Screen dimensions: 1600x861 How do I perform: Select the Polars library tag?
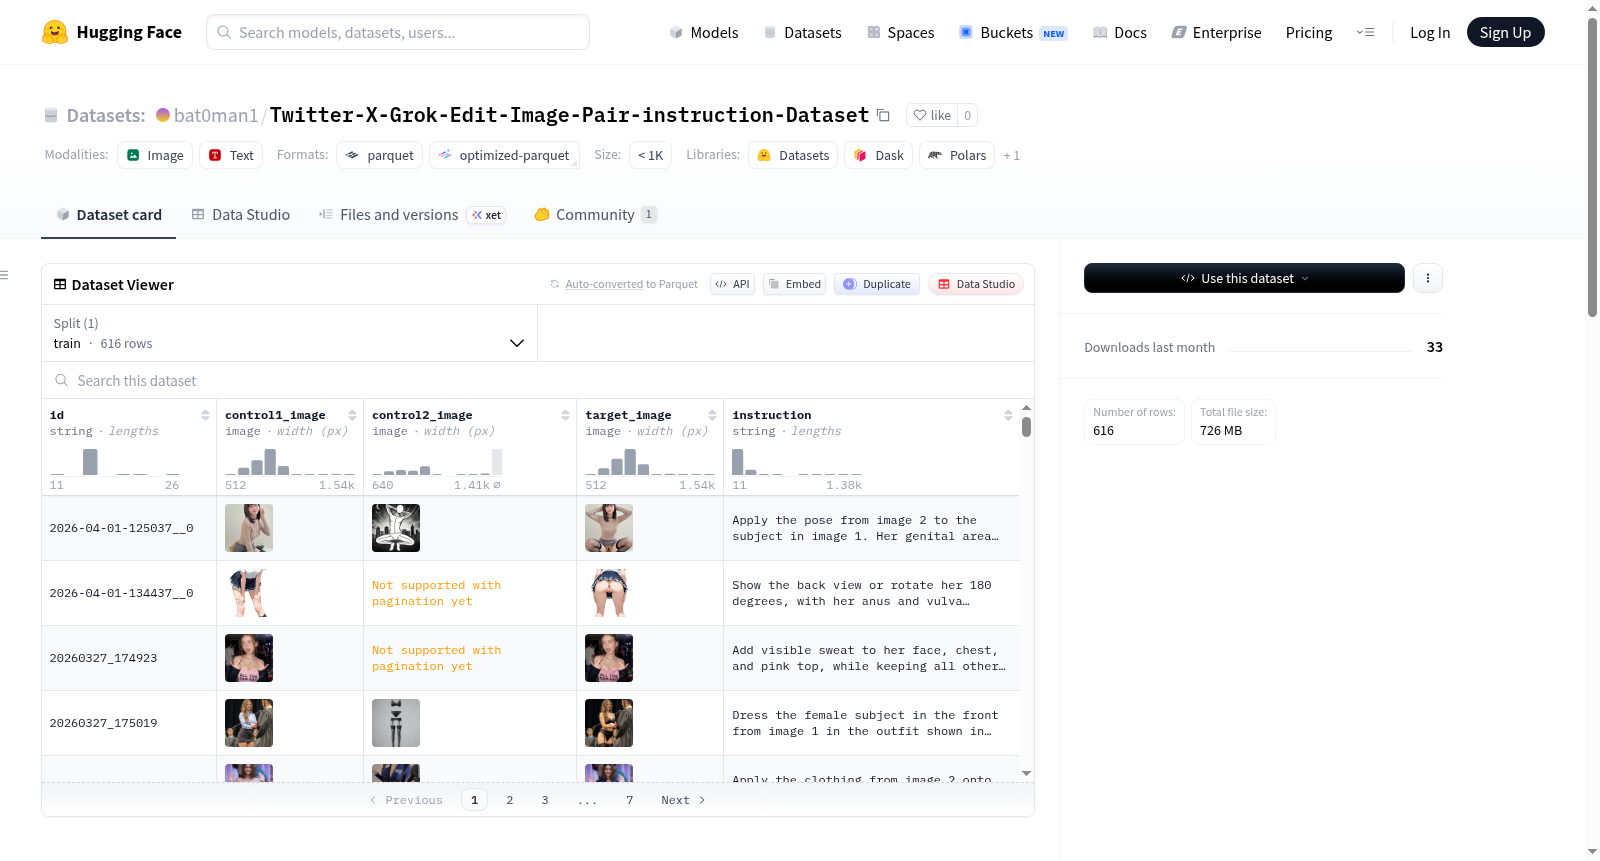tap(957, 155)
